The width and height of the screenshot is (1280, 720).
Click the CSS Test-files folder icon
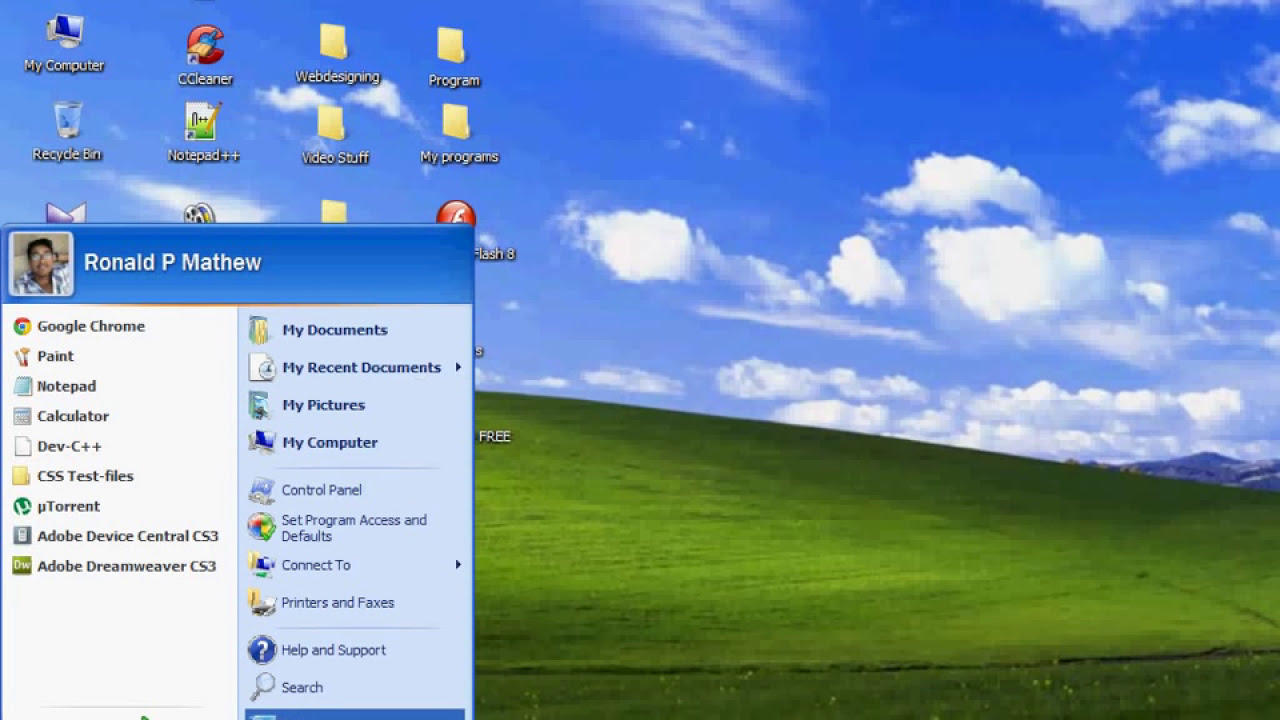pyautogui.click(x=22, y=476)
